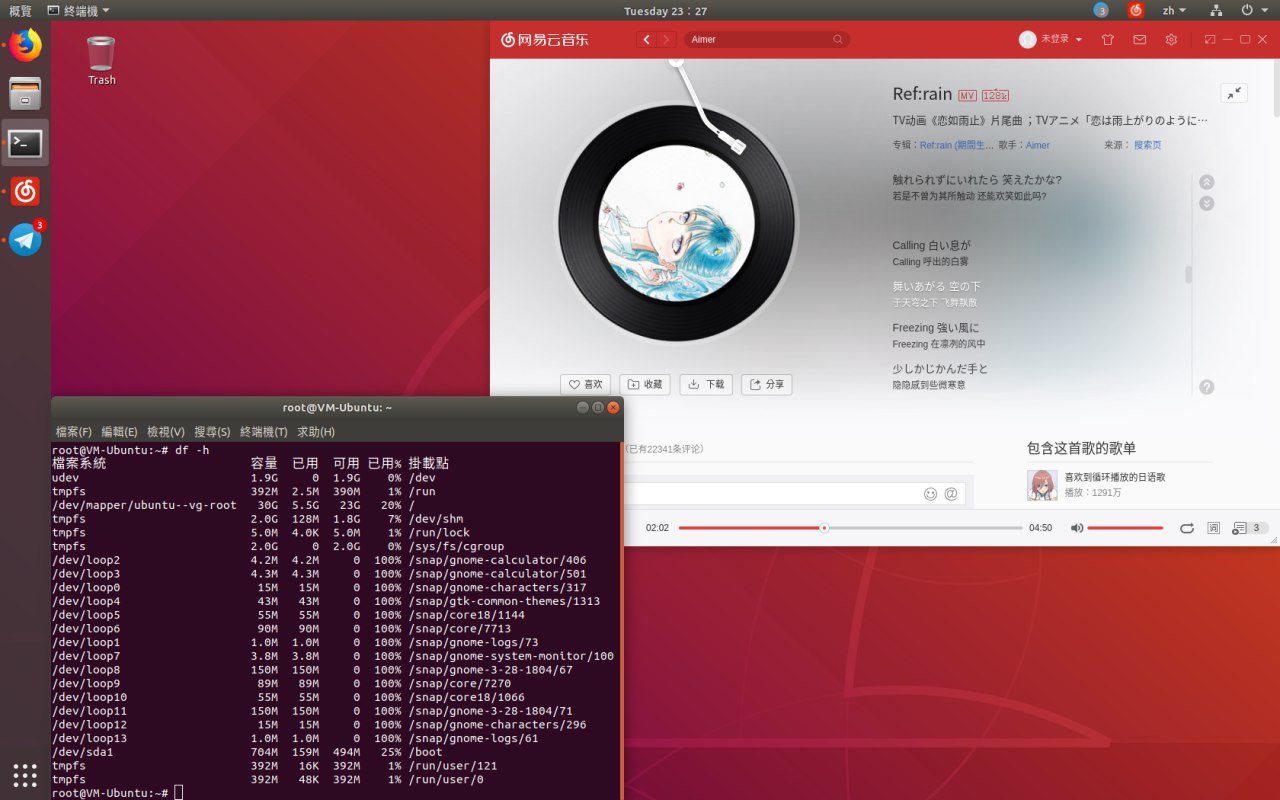The width and height of the screenshot is (1280, 800).
Task: Click 概覽 Activities in top bar
Action: 20,10
